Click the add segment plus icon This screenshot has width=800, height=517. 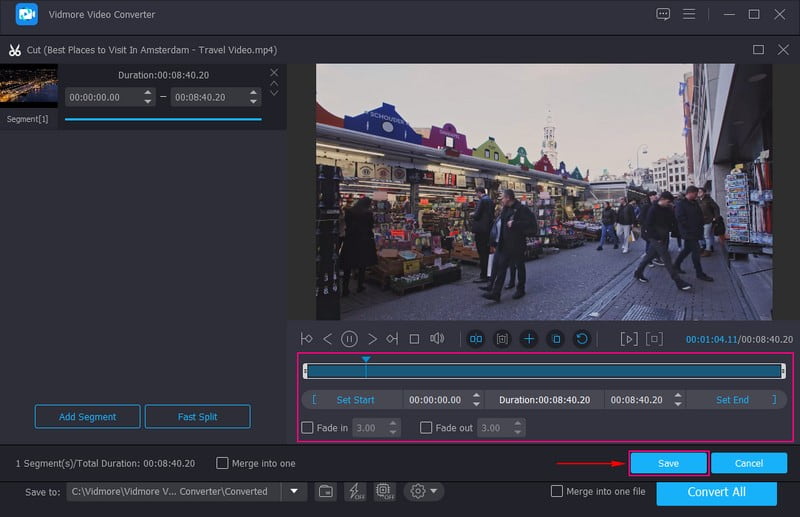(529, 339)
